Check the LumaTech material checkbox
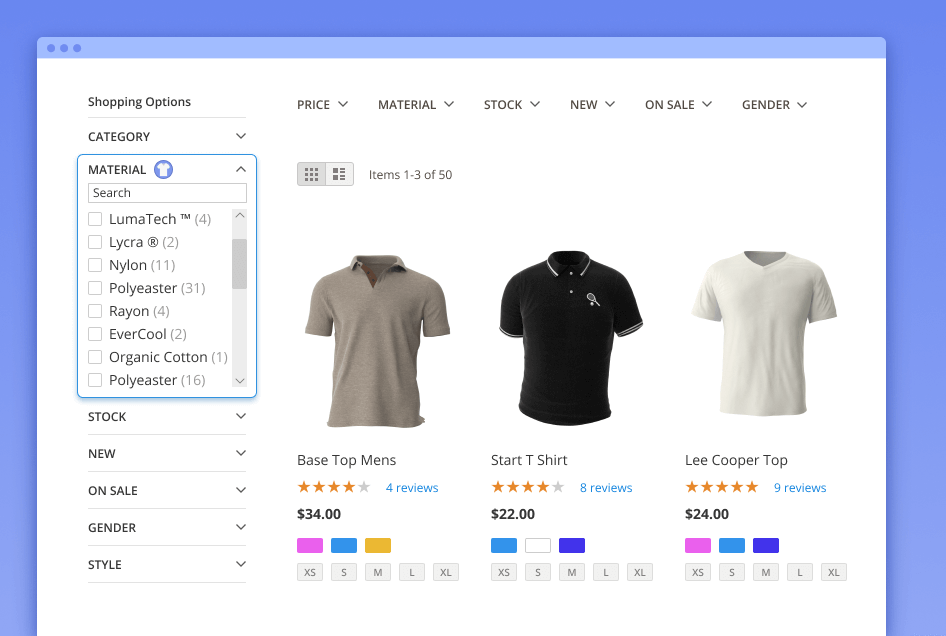This screenshot has width=946, height=636. coord(95,219)
